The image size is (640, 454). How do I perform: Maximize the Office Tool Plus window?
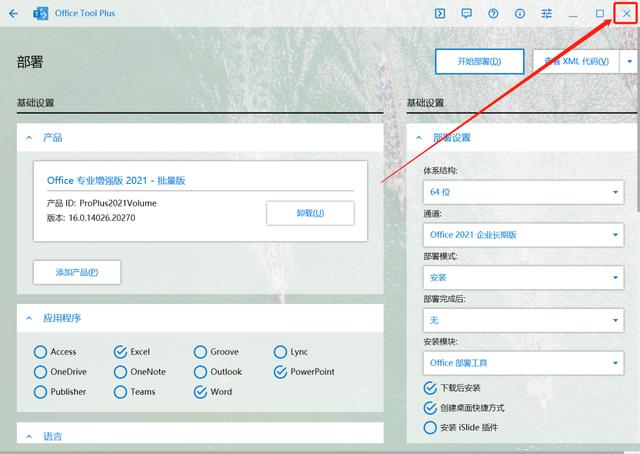tap(600, 13)
